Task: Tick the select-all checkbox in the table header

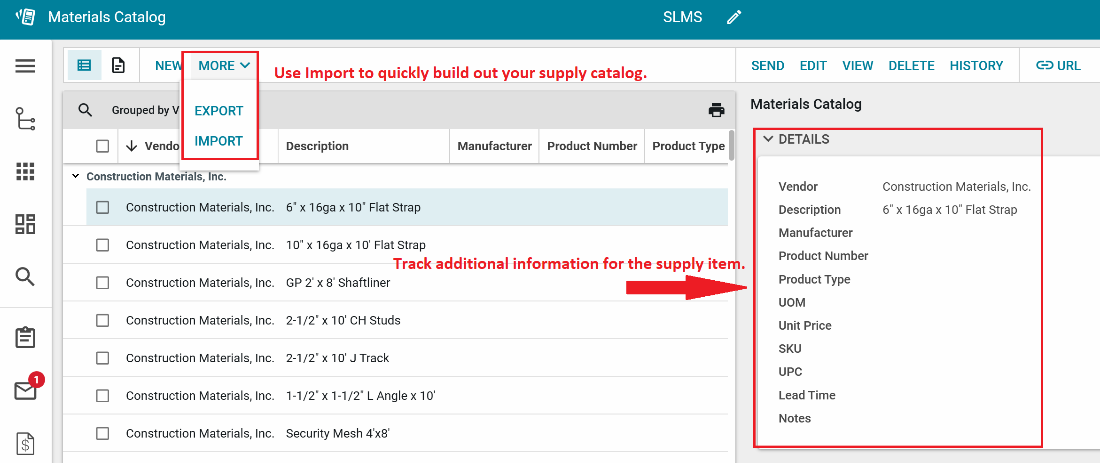Action: coord(102,146)
